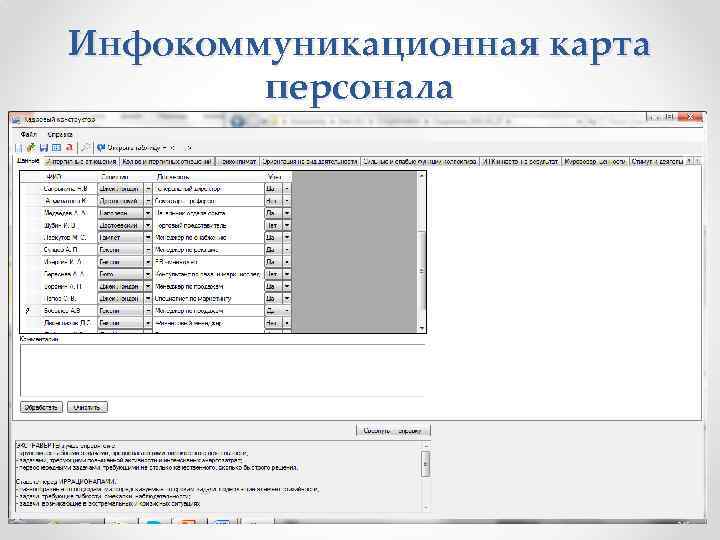Viewport: 720px width, 540px height.
Task: Open Да/Нет dropdown in Специалист по маркетингу row
Action: coord(287,298)
